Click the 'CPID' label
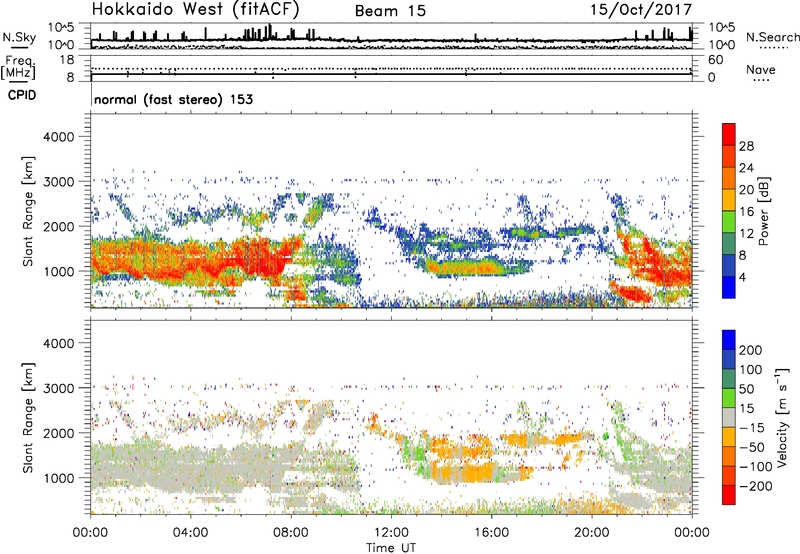The width and height of the screenshot is (800, 554). click(22, 95)
